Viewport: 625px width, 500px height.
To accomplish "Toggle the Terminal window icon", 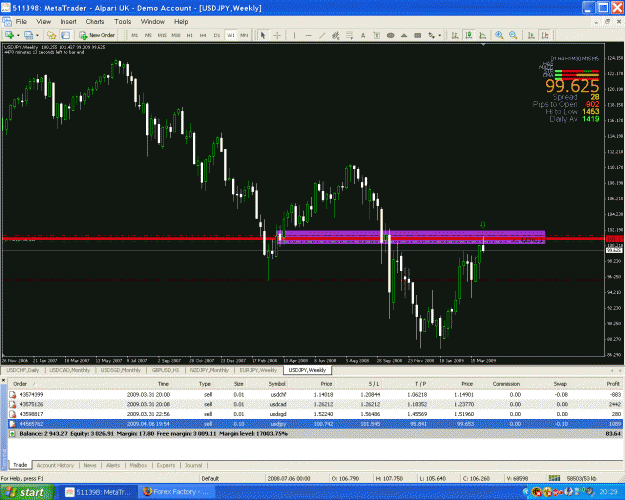I will [65, 35].
